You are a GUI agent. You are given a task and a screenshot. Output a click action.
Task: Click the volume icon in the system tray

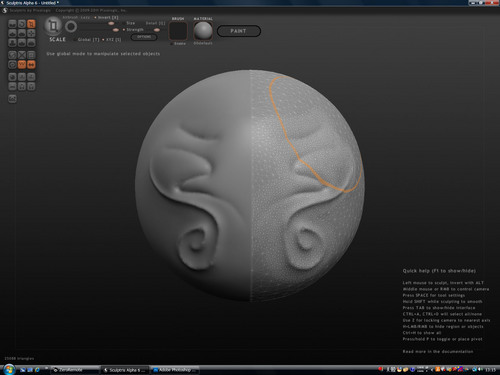480,369
